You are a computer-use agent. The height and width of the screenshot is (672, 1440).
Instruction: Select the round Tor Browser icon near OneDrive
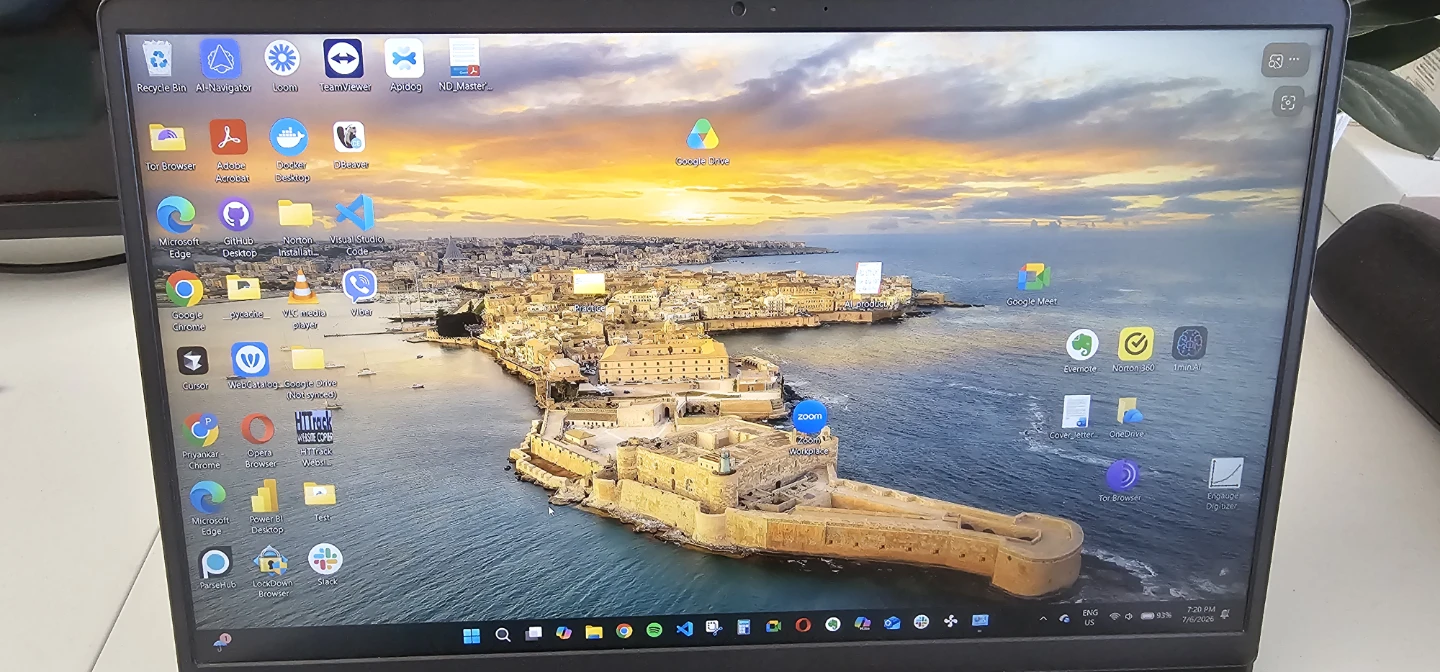pos(1121,481)
